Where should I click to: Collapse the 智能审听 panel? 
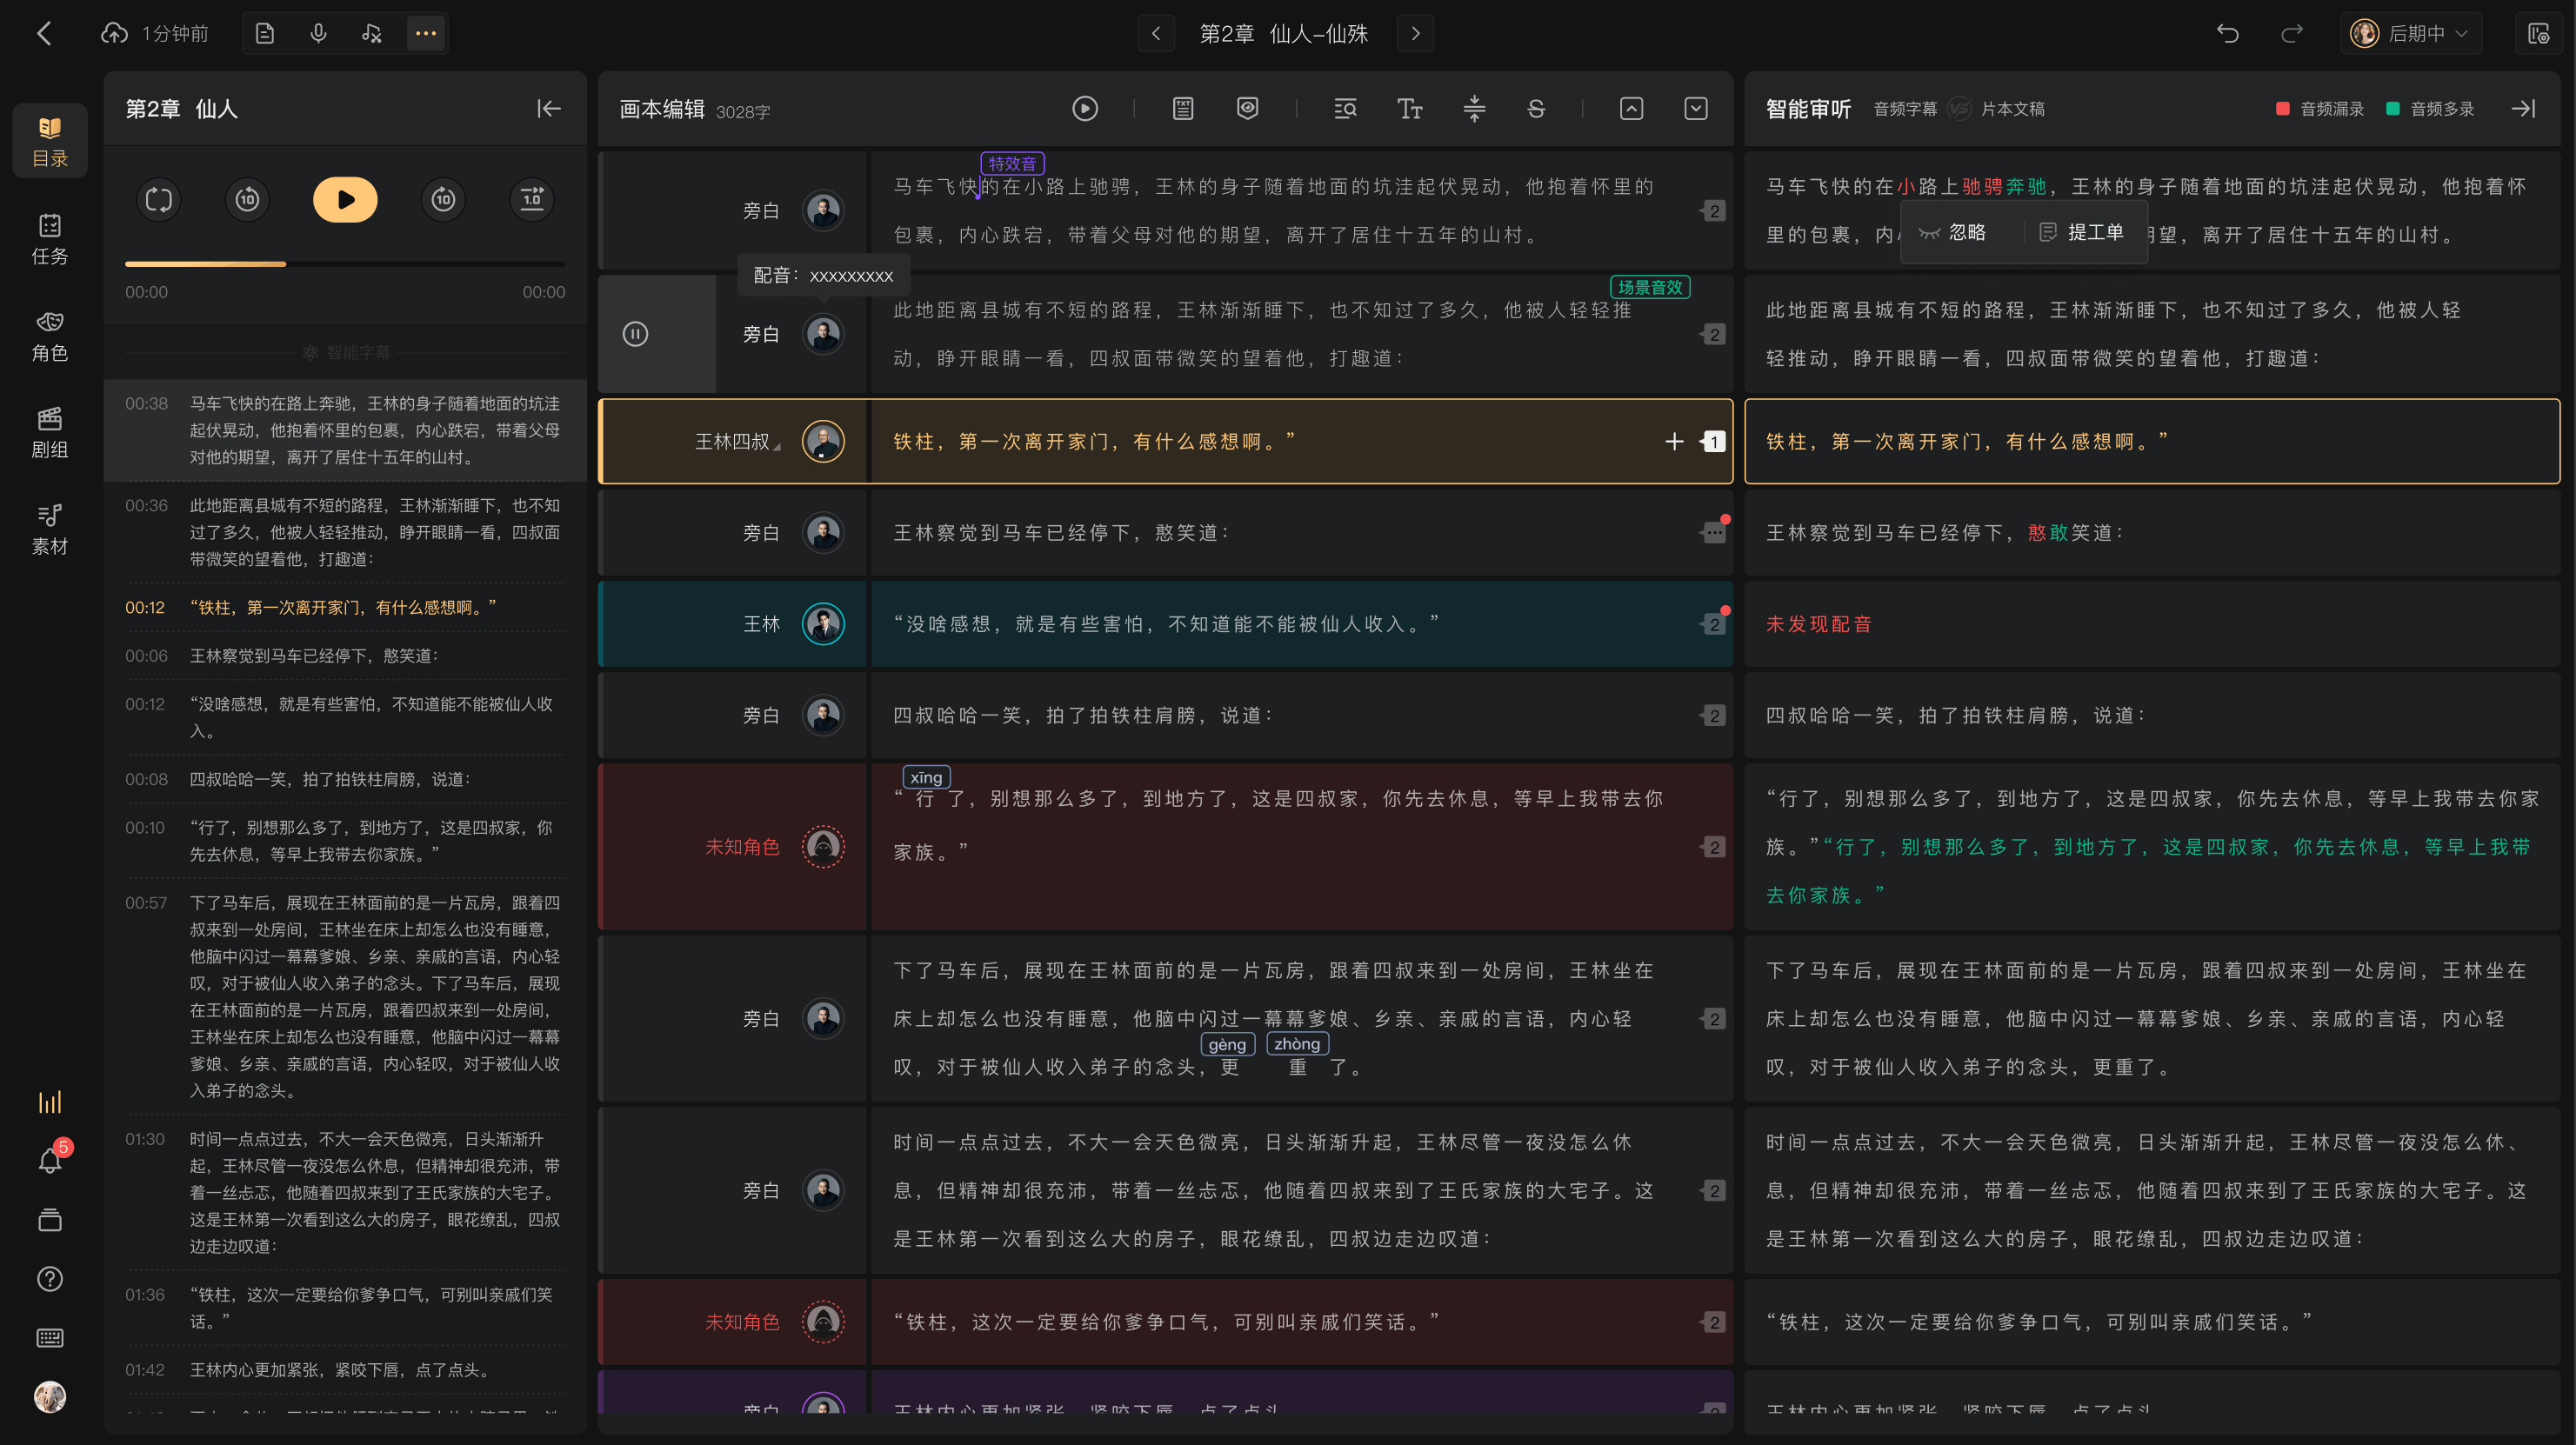pos(2524,108)
